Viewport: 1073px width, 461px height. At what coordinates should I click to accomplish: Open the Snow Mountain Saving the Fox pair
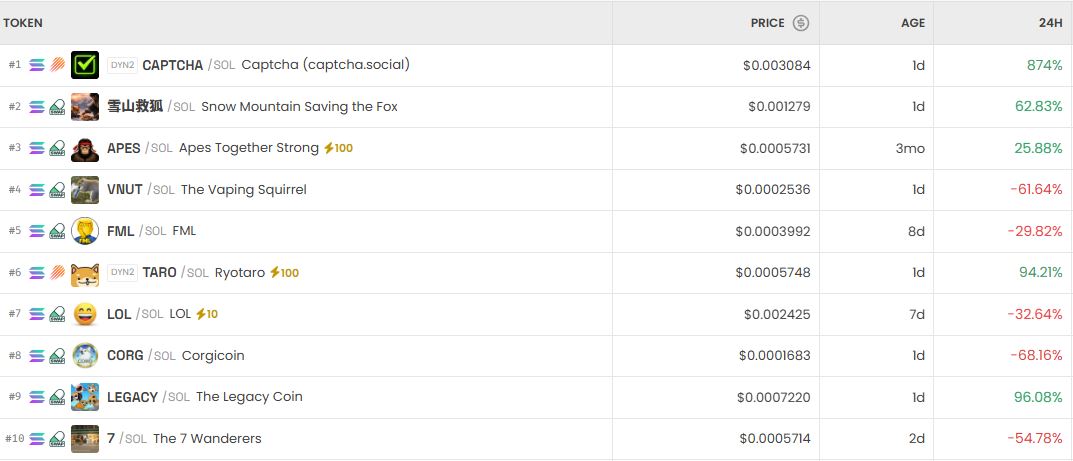(299, 107)
